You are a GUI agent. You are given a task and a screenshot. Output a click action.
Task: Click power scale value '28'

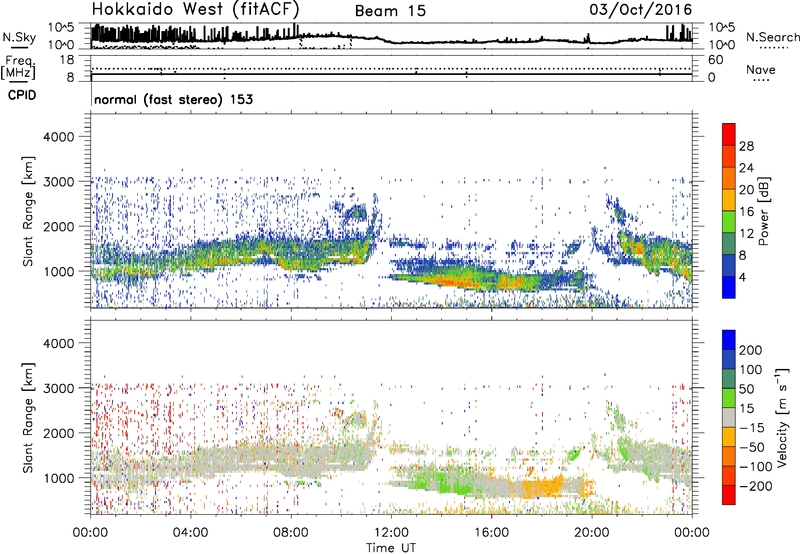746,146
